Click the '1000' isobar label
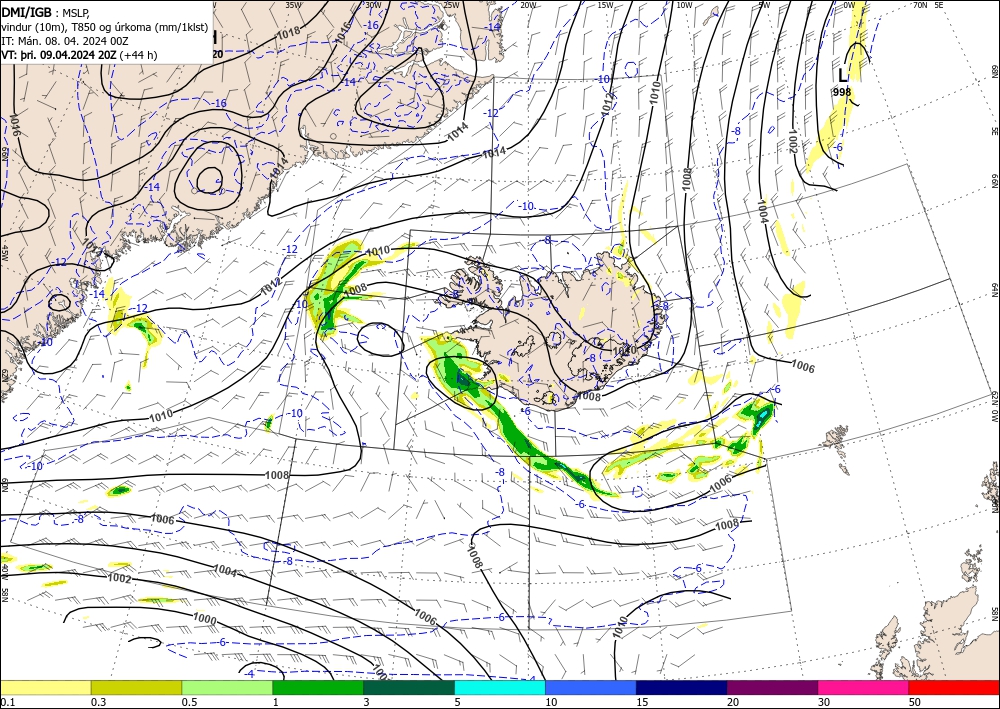Viewport: 1000px width, 709px height. coord(205,619)
